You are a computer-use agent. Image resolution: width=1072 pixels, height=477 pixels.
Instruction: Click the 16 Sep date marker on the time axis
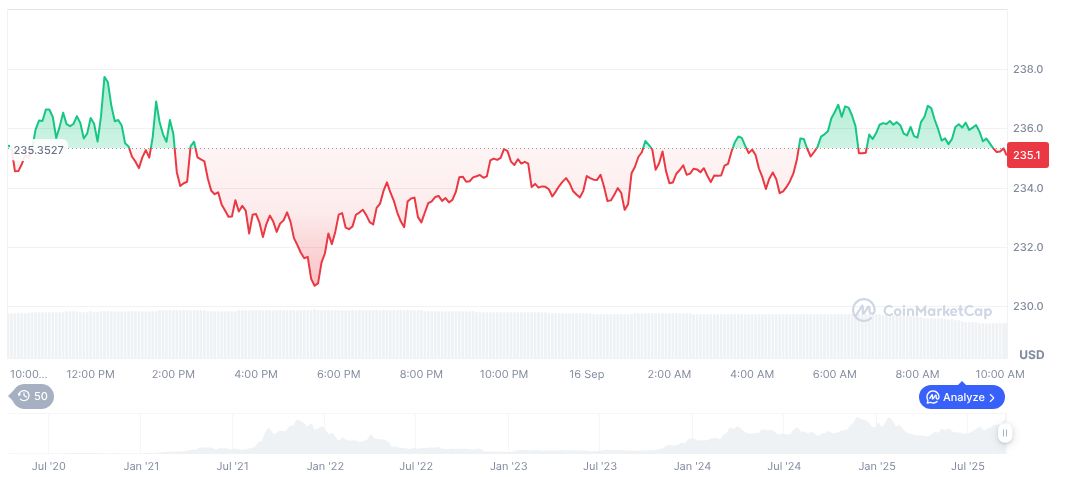coord(586,374)
